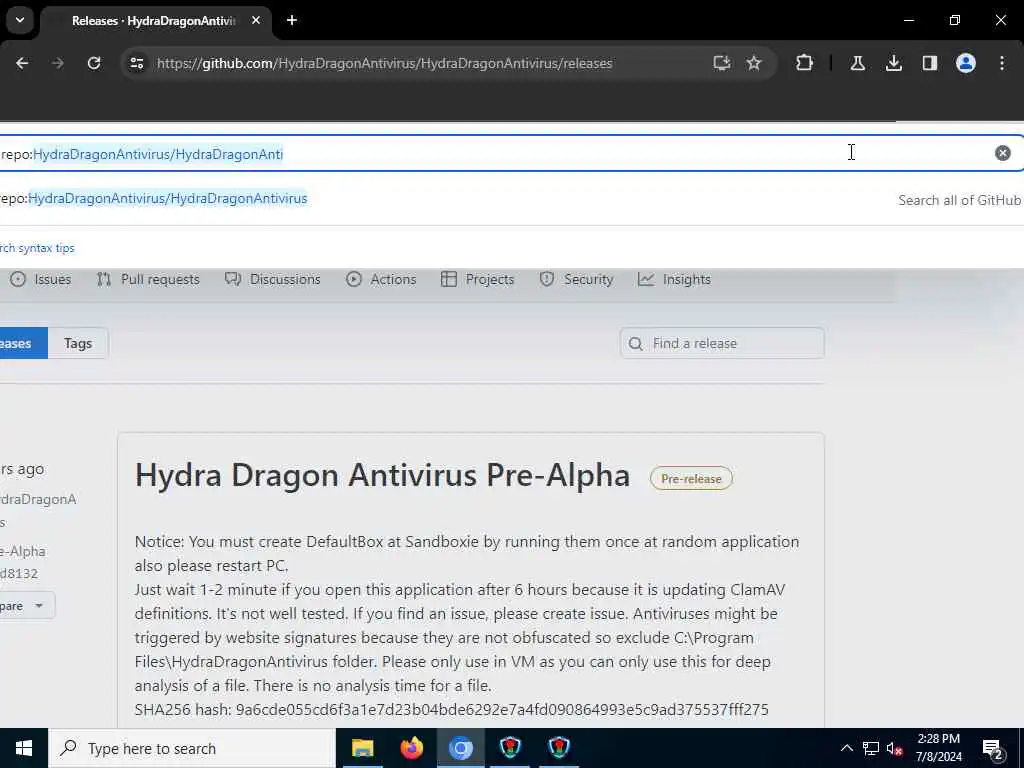Select the SHA256 hash line text

[451, 709]
